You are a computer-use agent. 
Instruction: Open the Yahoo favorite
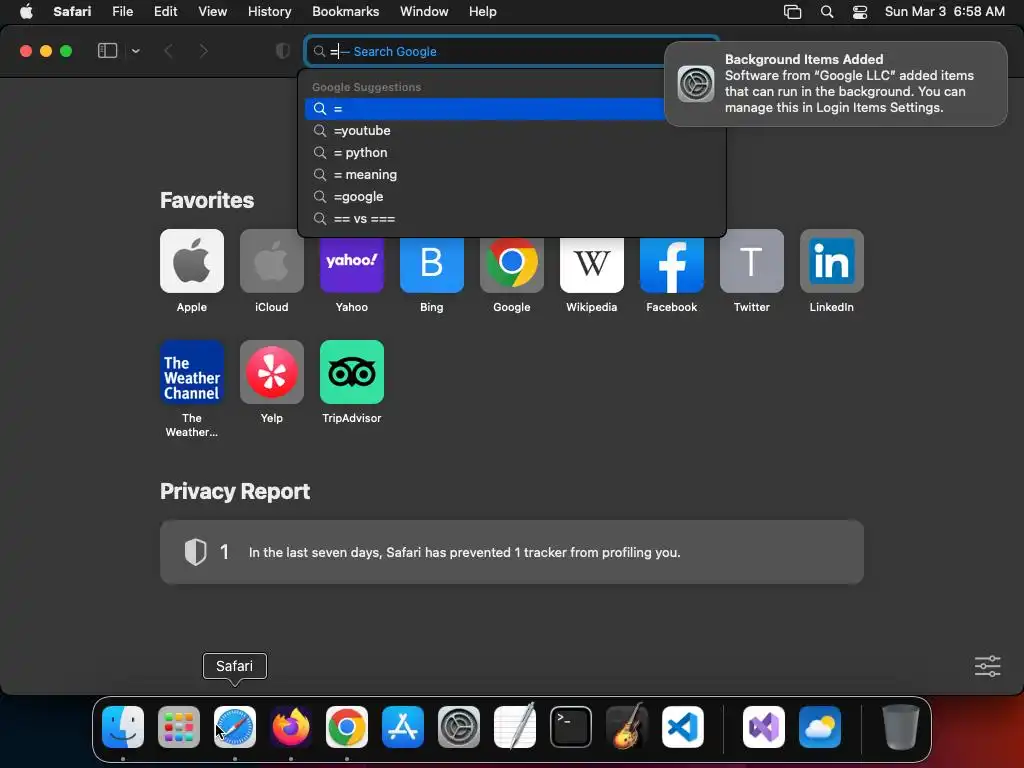351,265
